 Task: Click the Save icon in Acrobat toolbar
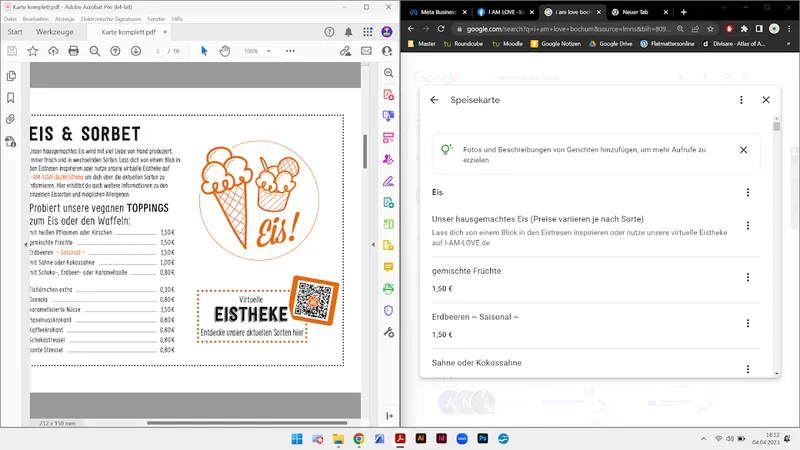(12, 51)
